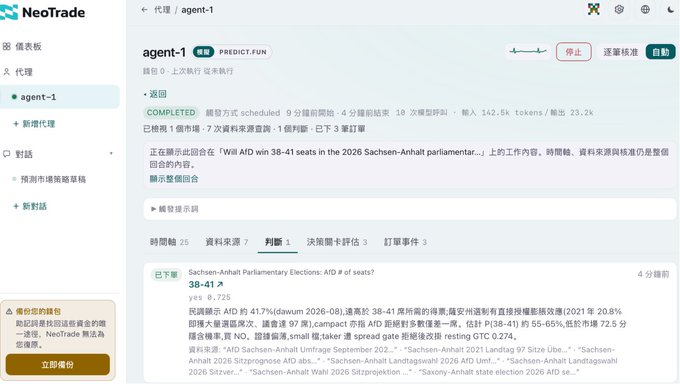Viewport: 680px width, 384px height.
Task: Expand the 觸發提示詞 section
Action: (x=410, y=209)
